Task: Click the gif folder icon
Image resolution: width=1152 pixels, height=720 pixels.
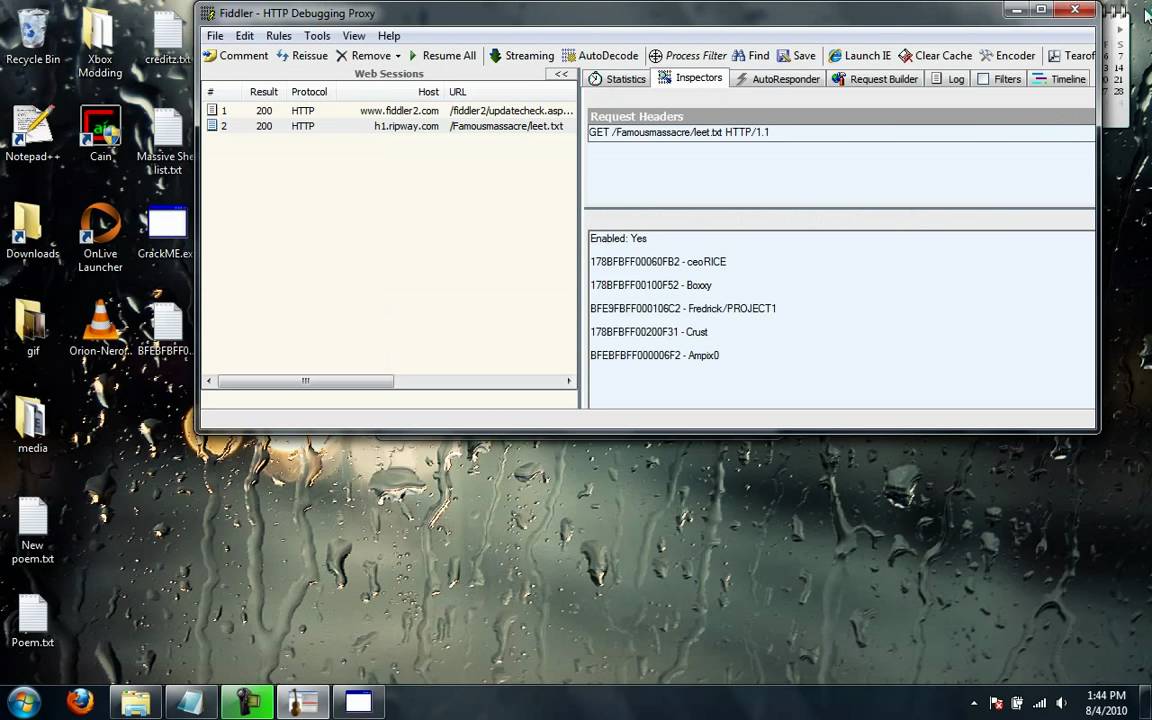Action: 32,328
